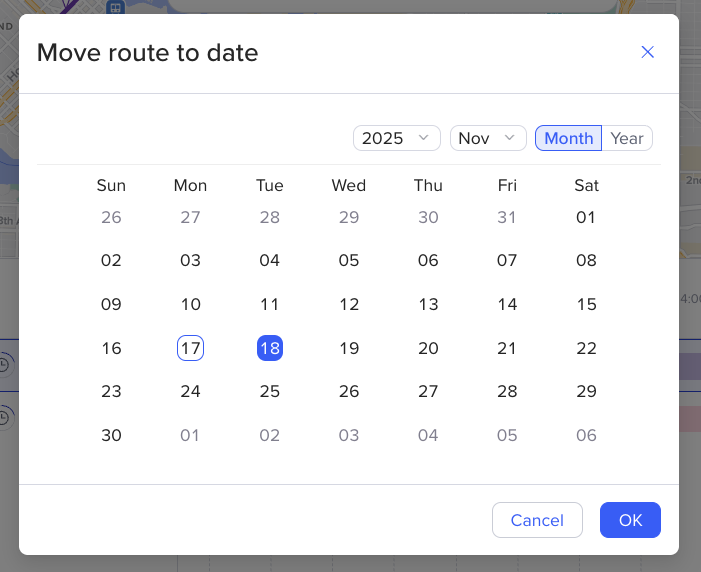This screenshot has height=572, width=701.
Task: Click date 30 in last row
Action: click(111, 435)
